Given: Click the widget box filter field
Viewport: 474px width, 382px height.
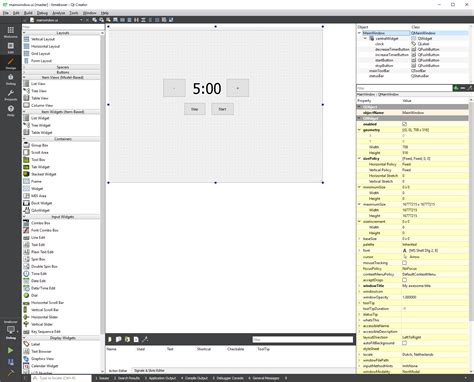Looking at the screenshot, I should coord(63,27).
